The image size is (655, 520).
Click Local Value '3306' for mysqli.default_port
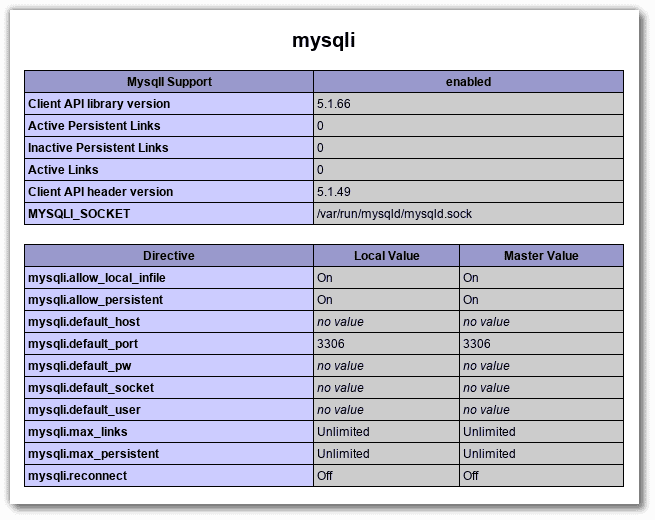click(x=330, y=344)
